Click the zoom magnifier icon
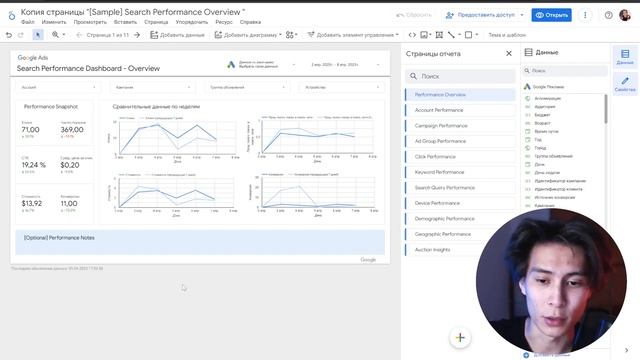The image size is (640, 360). click(55, 35)
